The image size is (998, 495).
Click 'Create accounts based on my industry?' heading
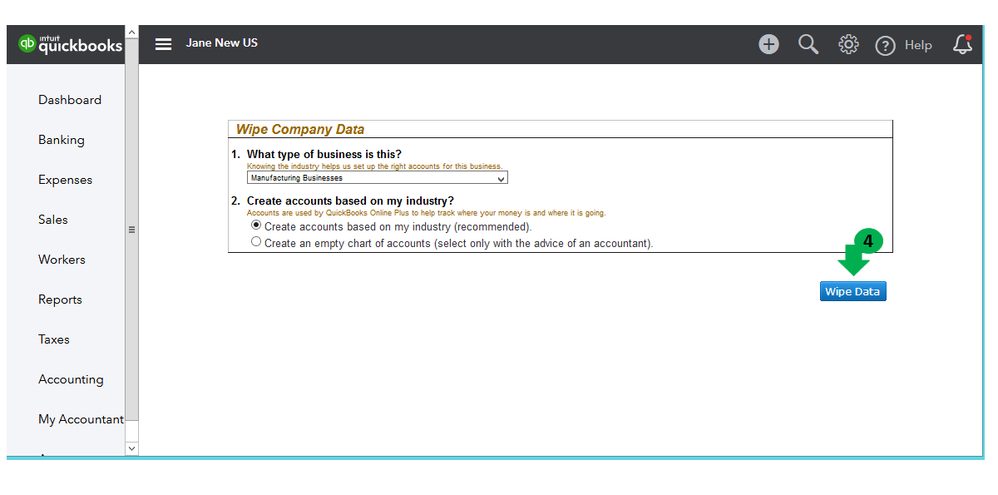(x=350, y=201)
